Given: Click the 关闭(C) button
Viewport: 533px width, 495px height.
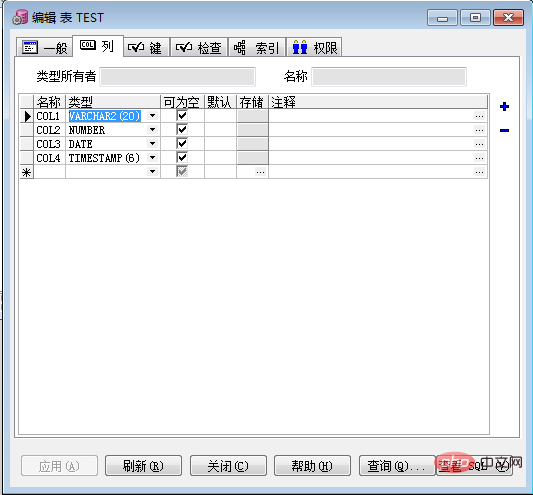Looking at the screenshot, I should tap(228, 466).
